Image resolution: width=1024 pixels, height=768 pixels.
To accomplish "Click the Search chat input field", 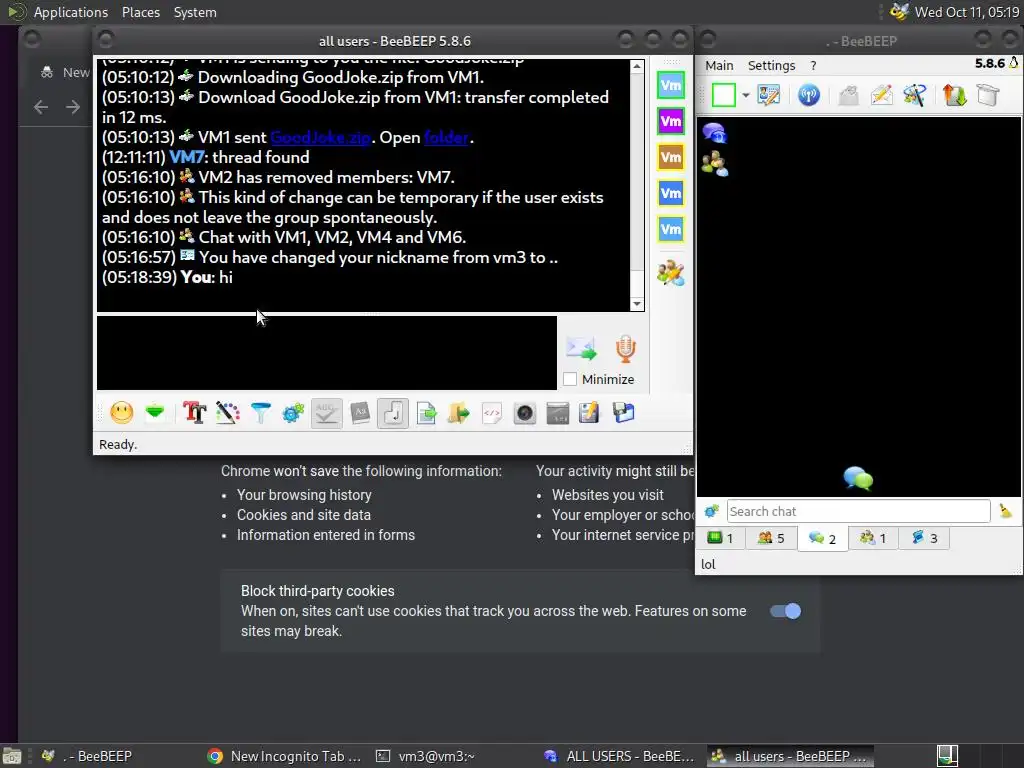I will tap(859, 511).
